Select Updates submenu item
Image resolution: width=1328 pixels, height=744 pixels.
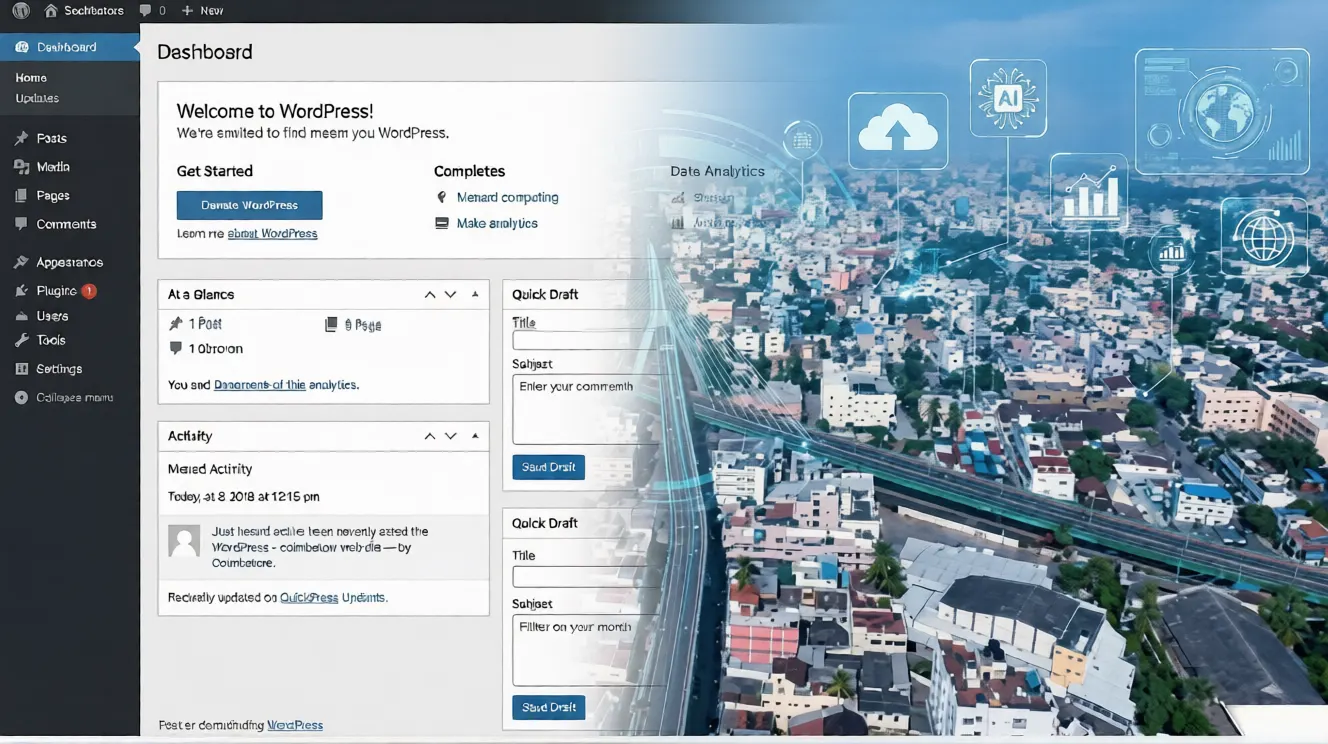point(37,98)
